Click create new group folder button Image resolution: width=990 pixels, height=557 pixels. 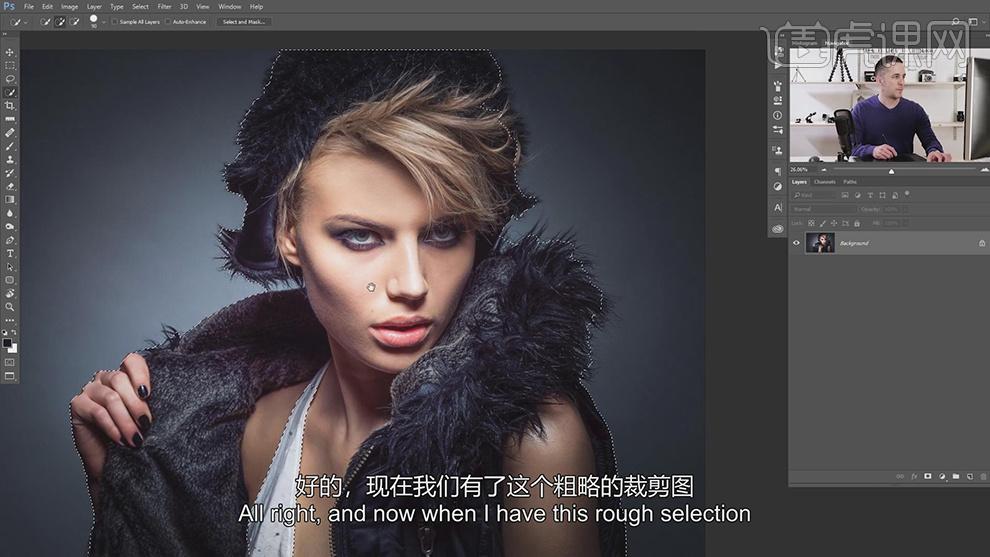(956, 476)
